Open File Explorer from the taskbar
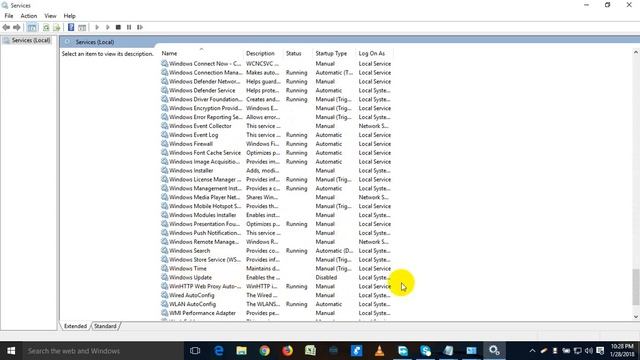Image resolution: width=640 pixels, height=360 pixels. [x=241, y=351]
